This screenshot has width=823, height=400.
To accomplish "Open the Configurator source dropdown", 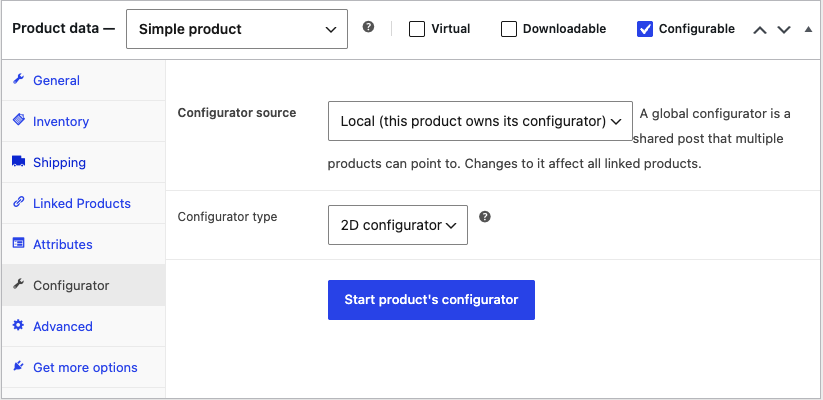I will [480, 121].
